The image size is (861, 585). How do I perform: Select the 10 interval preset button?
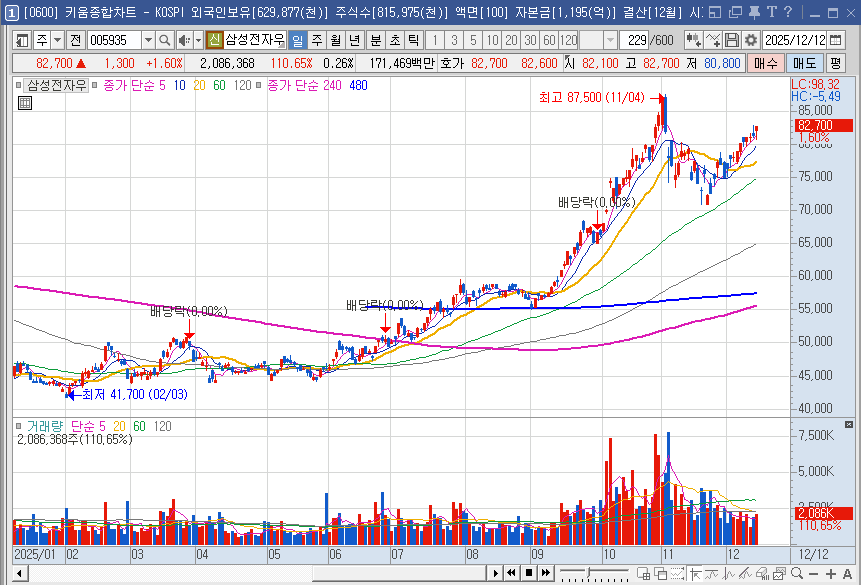click(x=493, y=40)
